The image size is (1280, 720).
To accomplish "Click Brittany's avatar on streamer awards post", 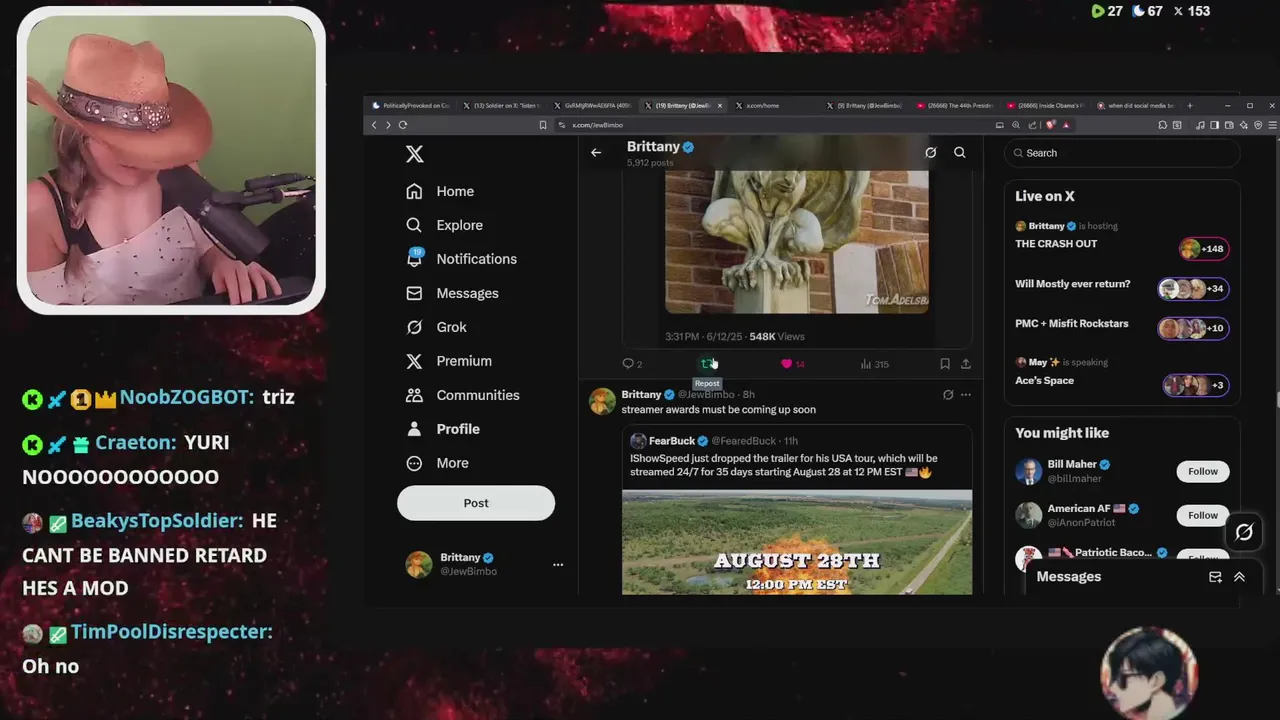I will 602,401.
